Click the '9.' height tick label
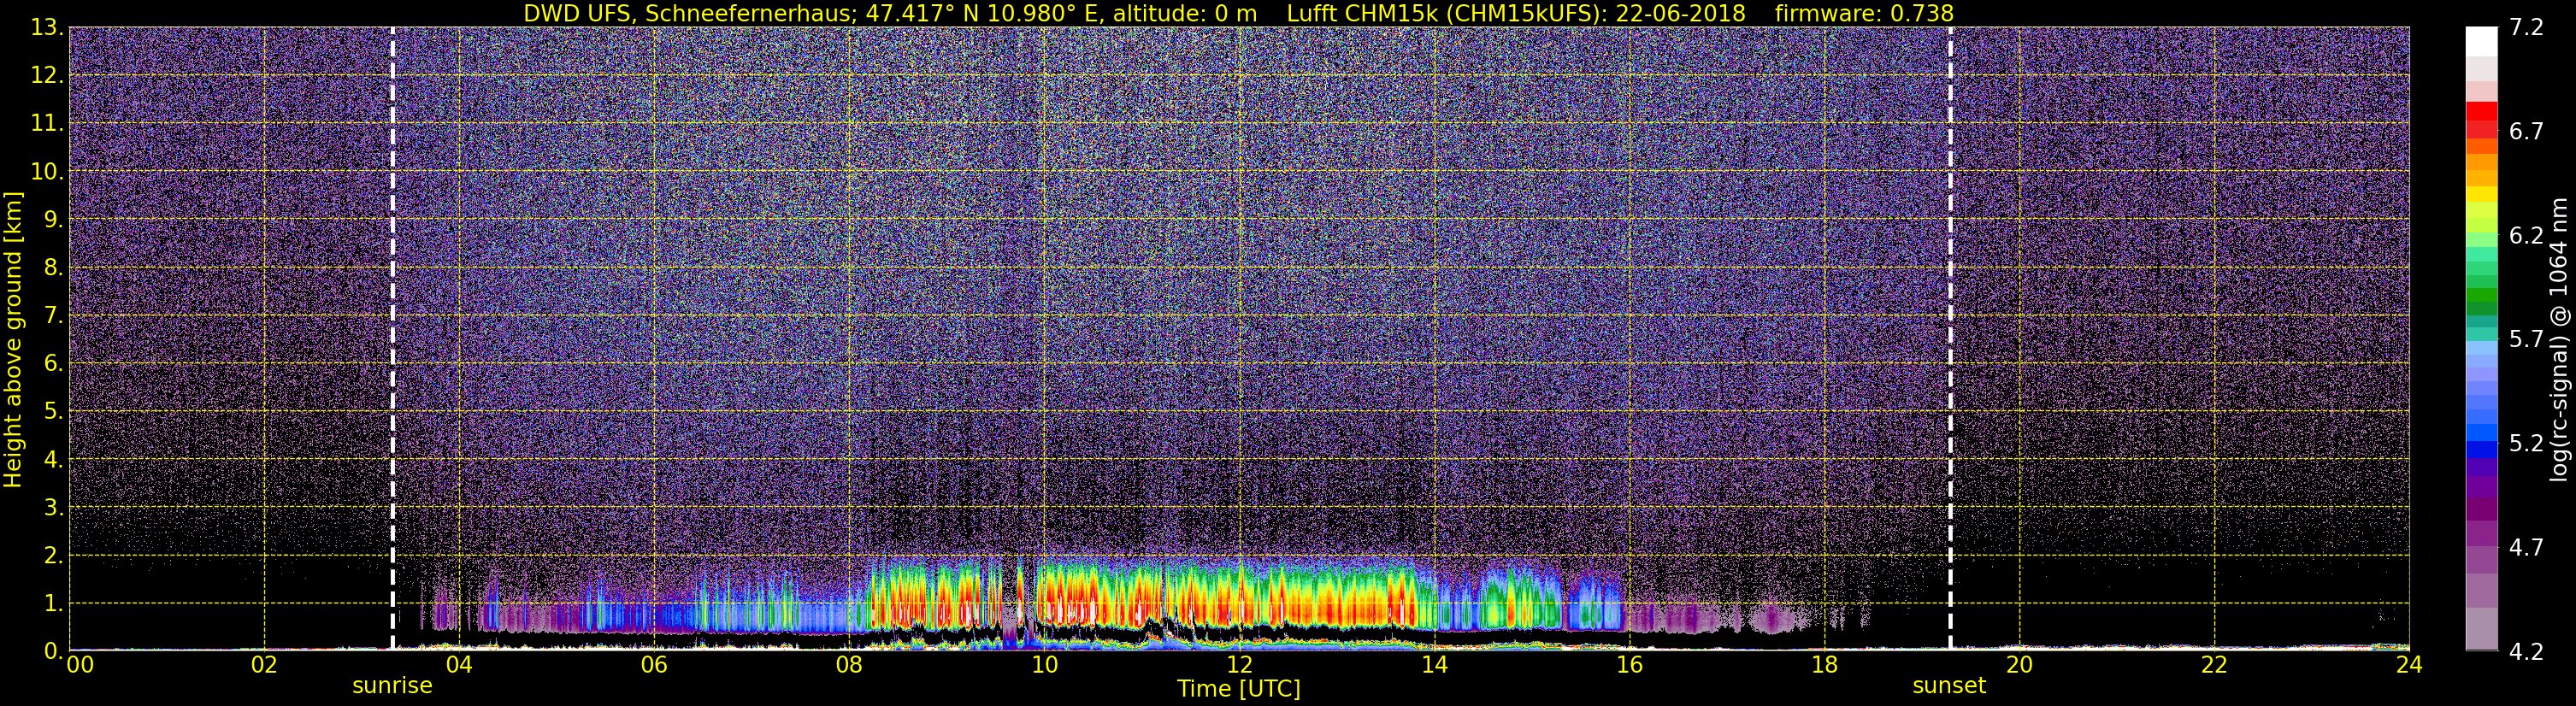The height and width of the screenshot is (706, 2576). tap(53, 220)
